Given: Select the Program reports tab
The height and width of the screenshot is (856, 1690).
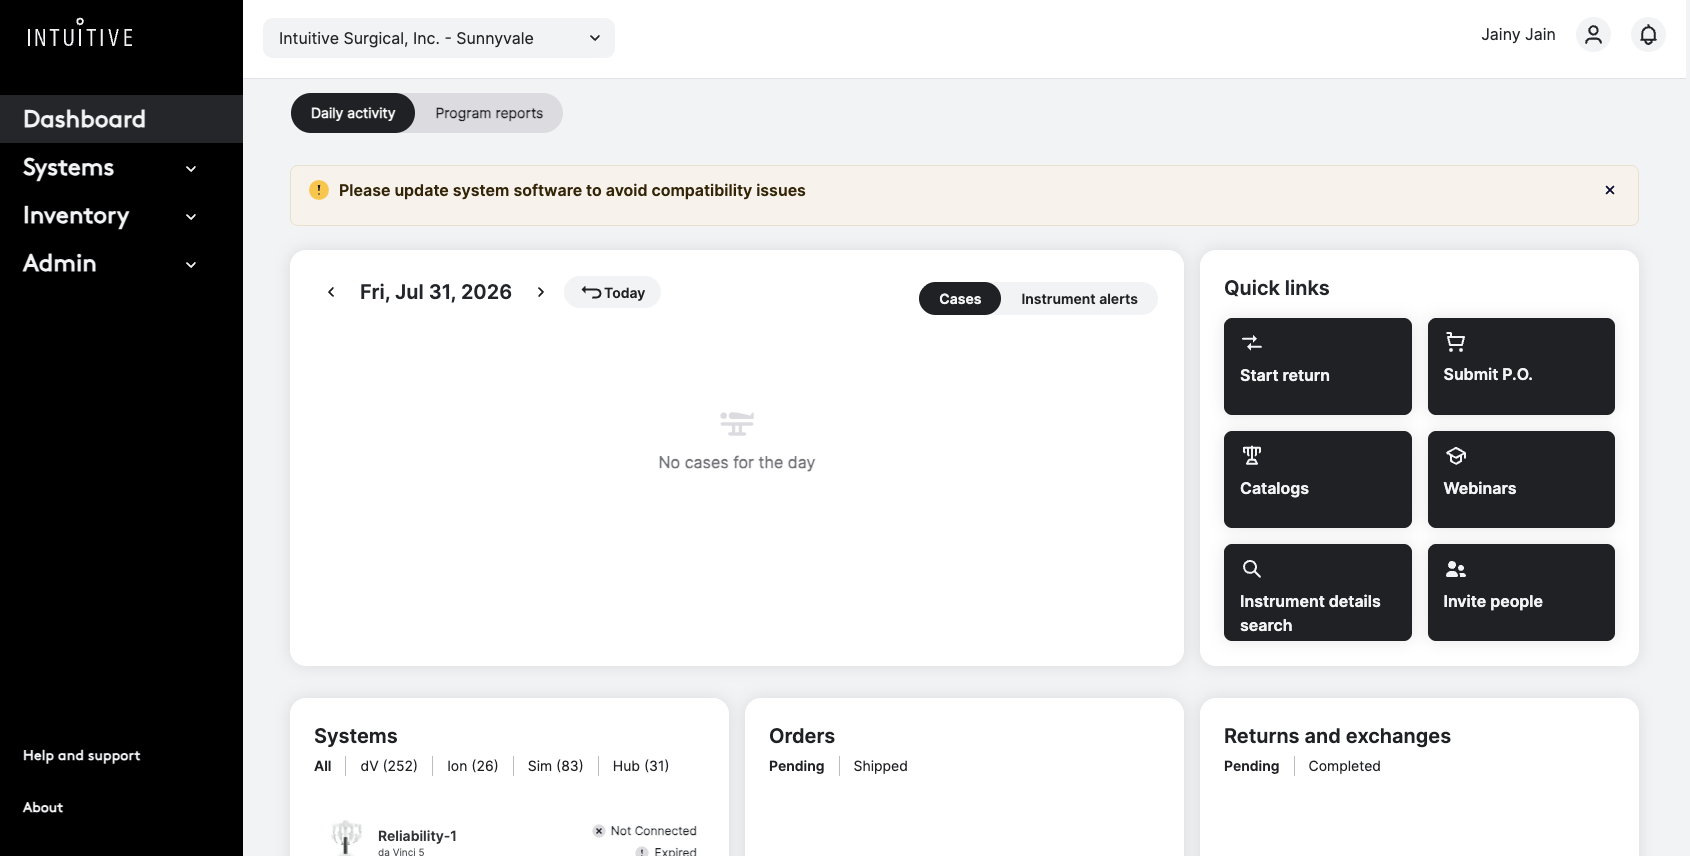Looking at the screenshot, I should [x=489, y=113].
